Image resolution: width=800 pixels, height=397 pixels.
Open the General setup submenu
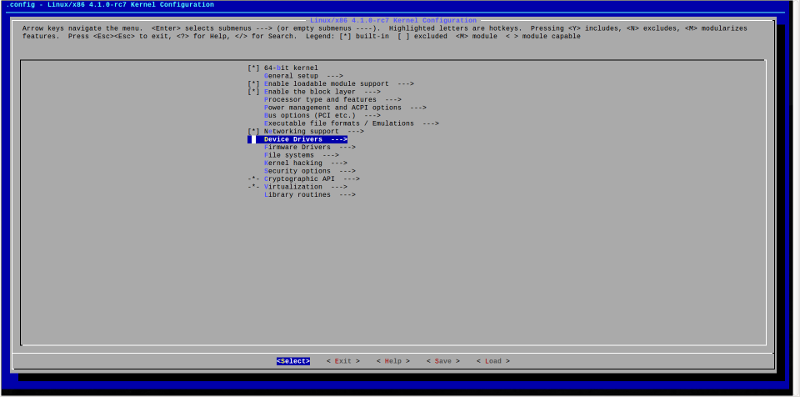(304, 76)
